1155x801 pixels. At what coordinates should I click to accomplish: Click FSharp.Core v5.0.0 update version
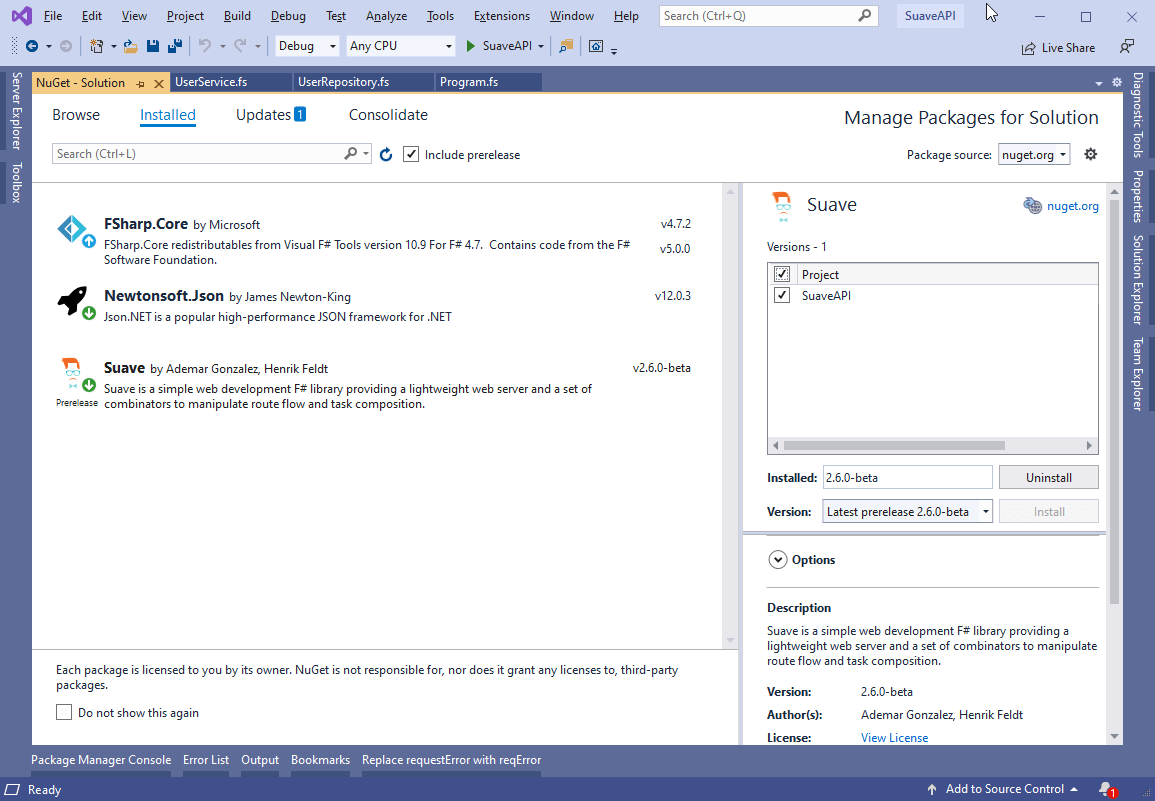(675, 248)
